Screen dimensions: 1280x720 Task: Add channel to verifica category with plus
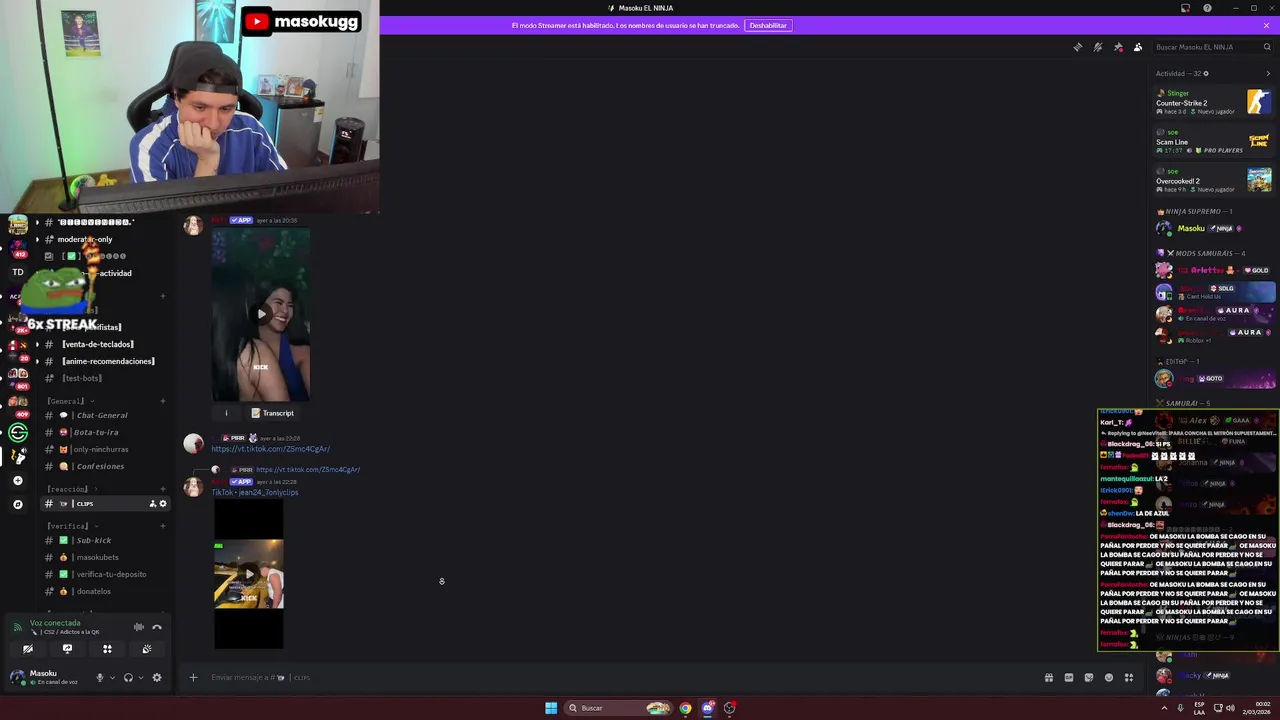click(x=163, y=526)
